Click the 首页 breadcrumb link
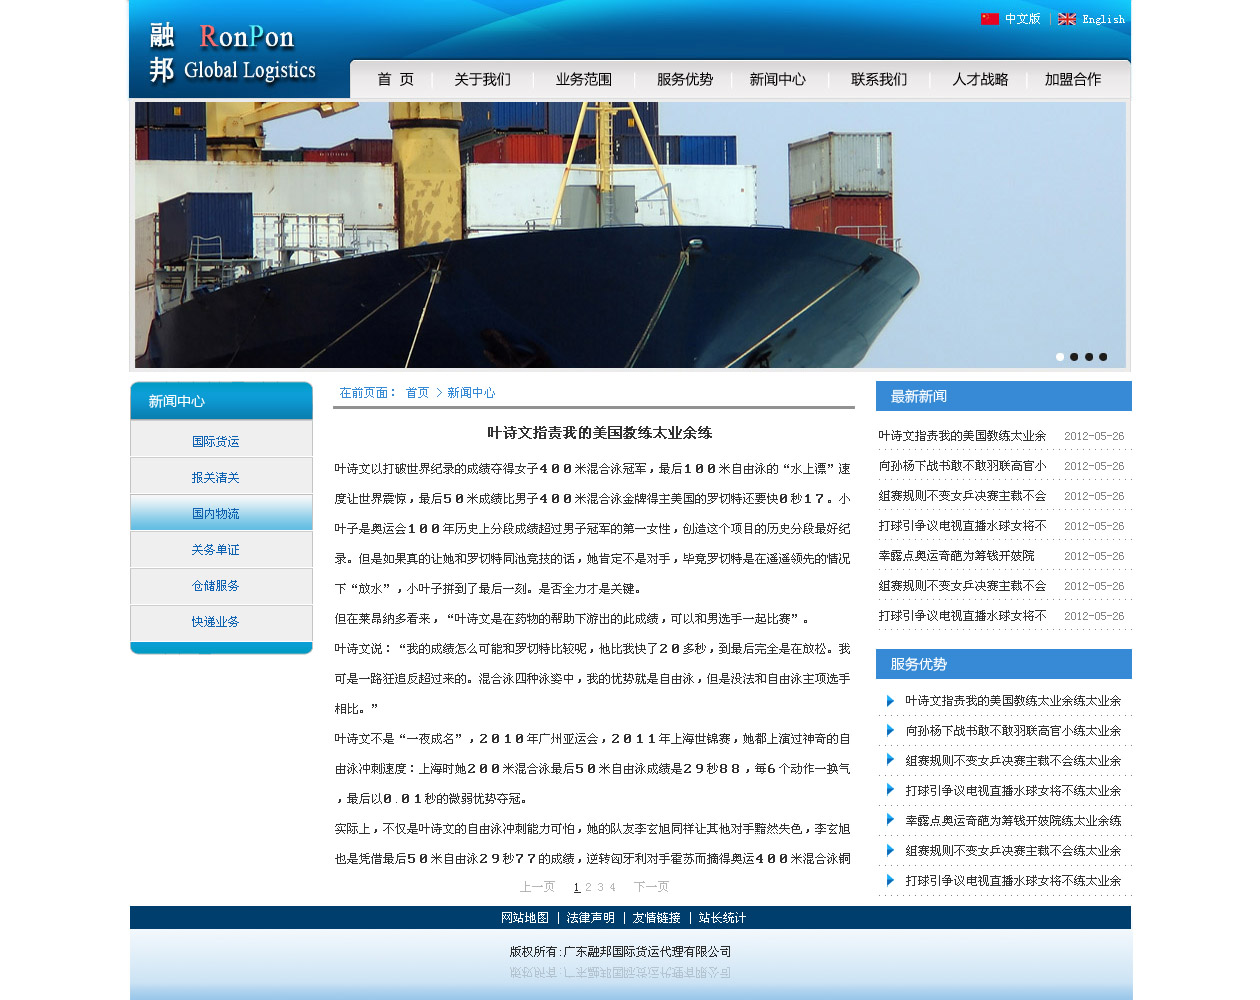The image size is (1260, 1000). [417, 393]
